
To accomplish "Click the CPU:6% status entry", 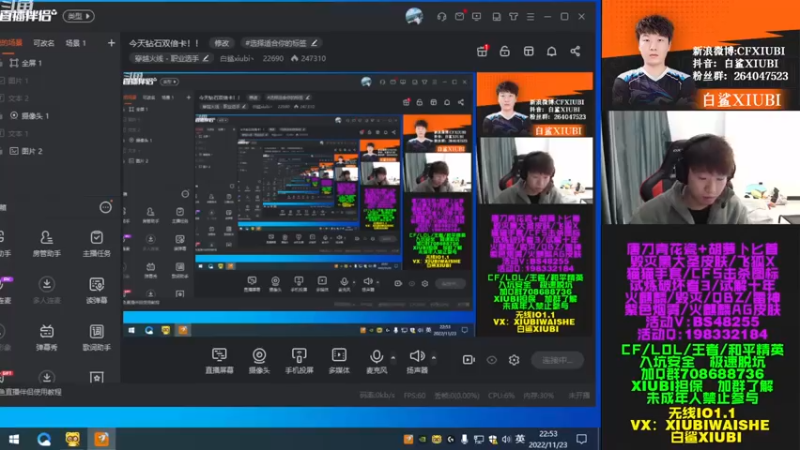I will (501, 395).
